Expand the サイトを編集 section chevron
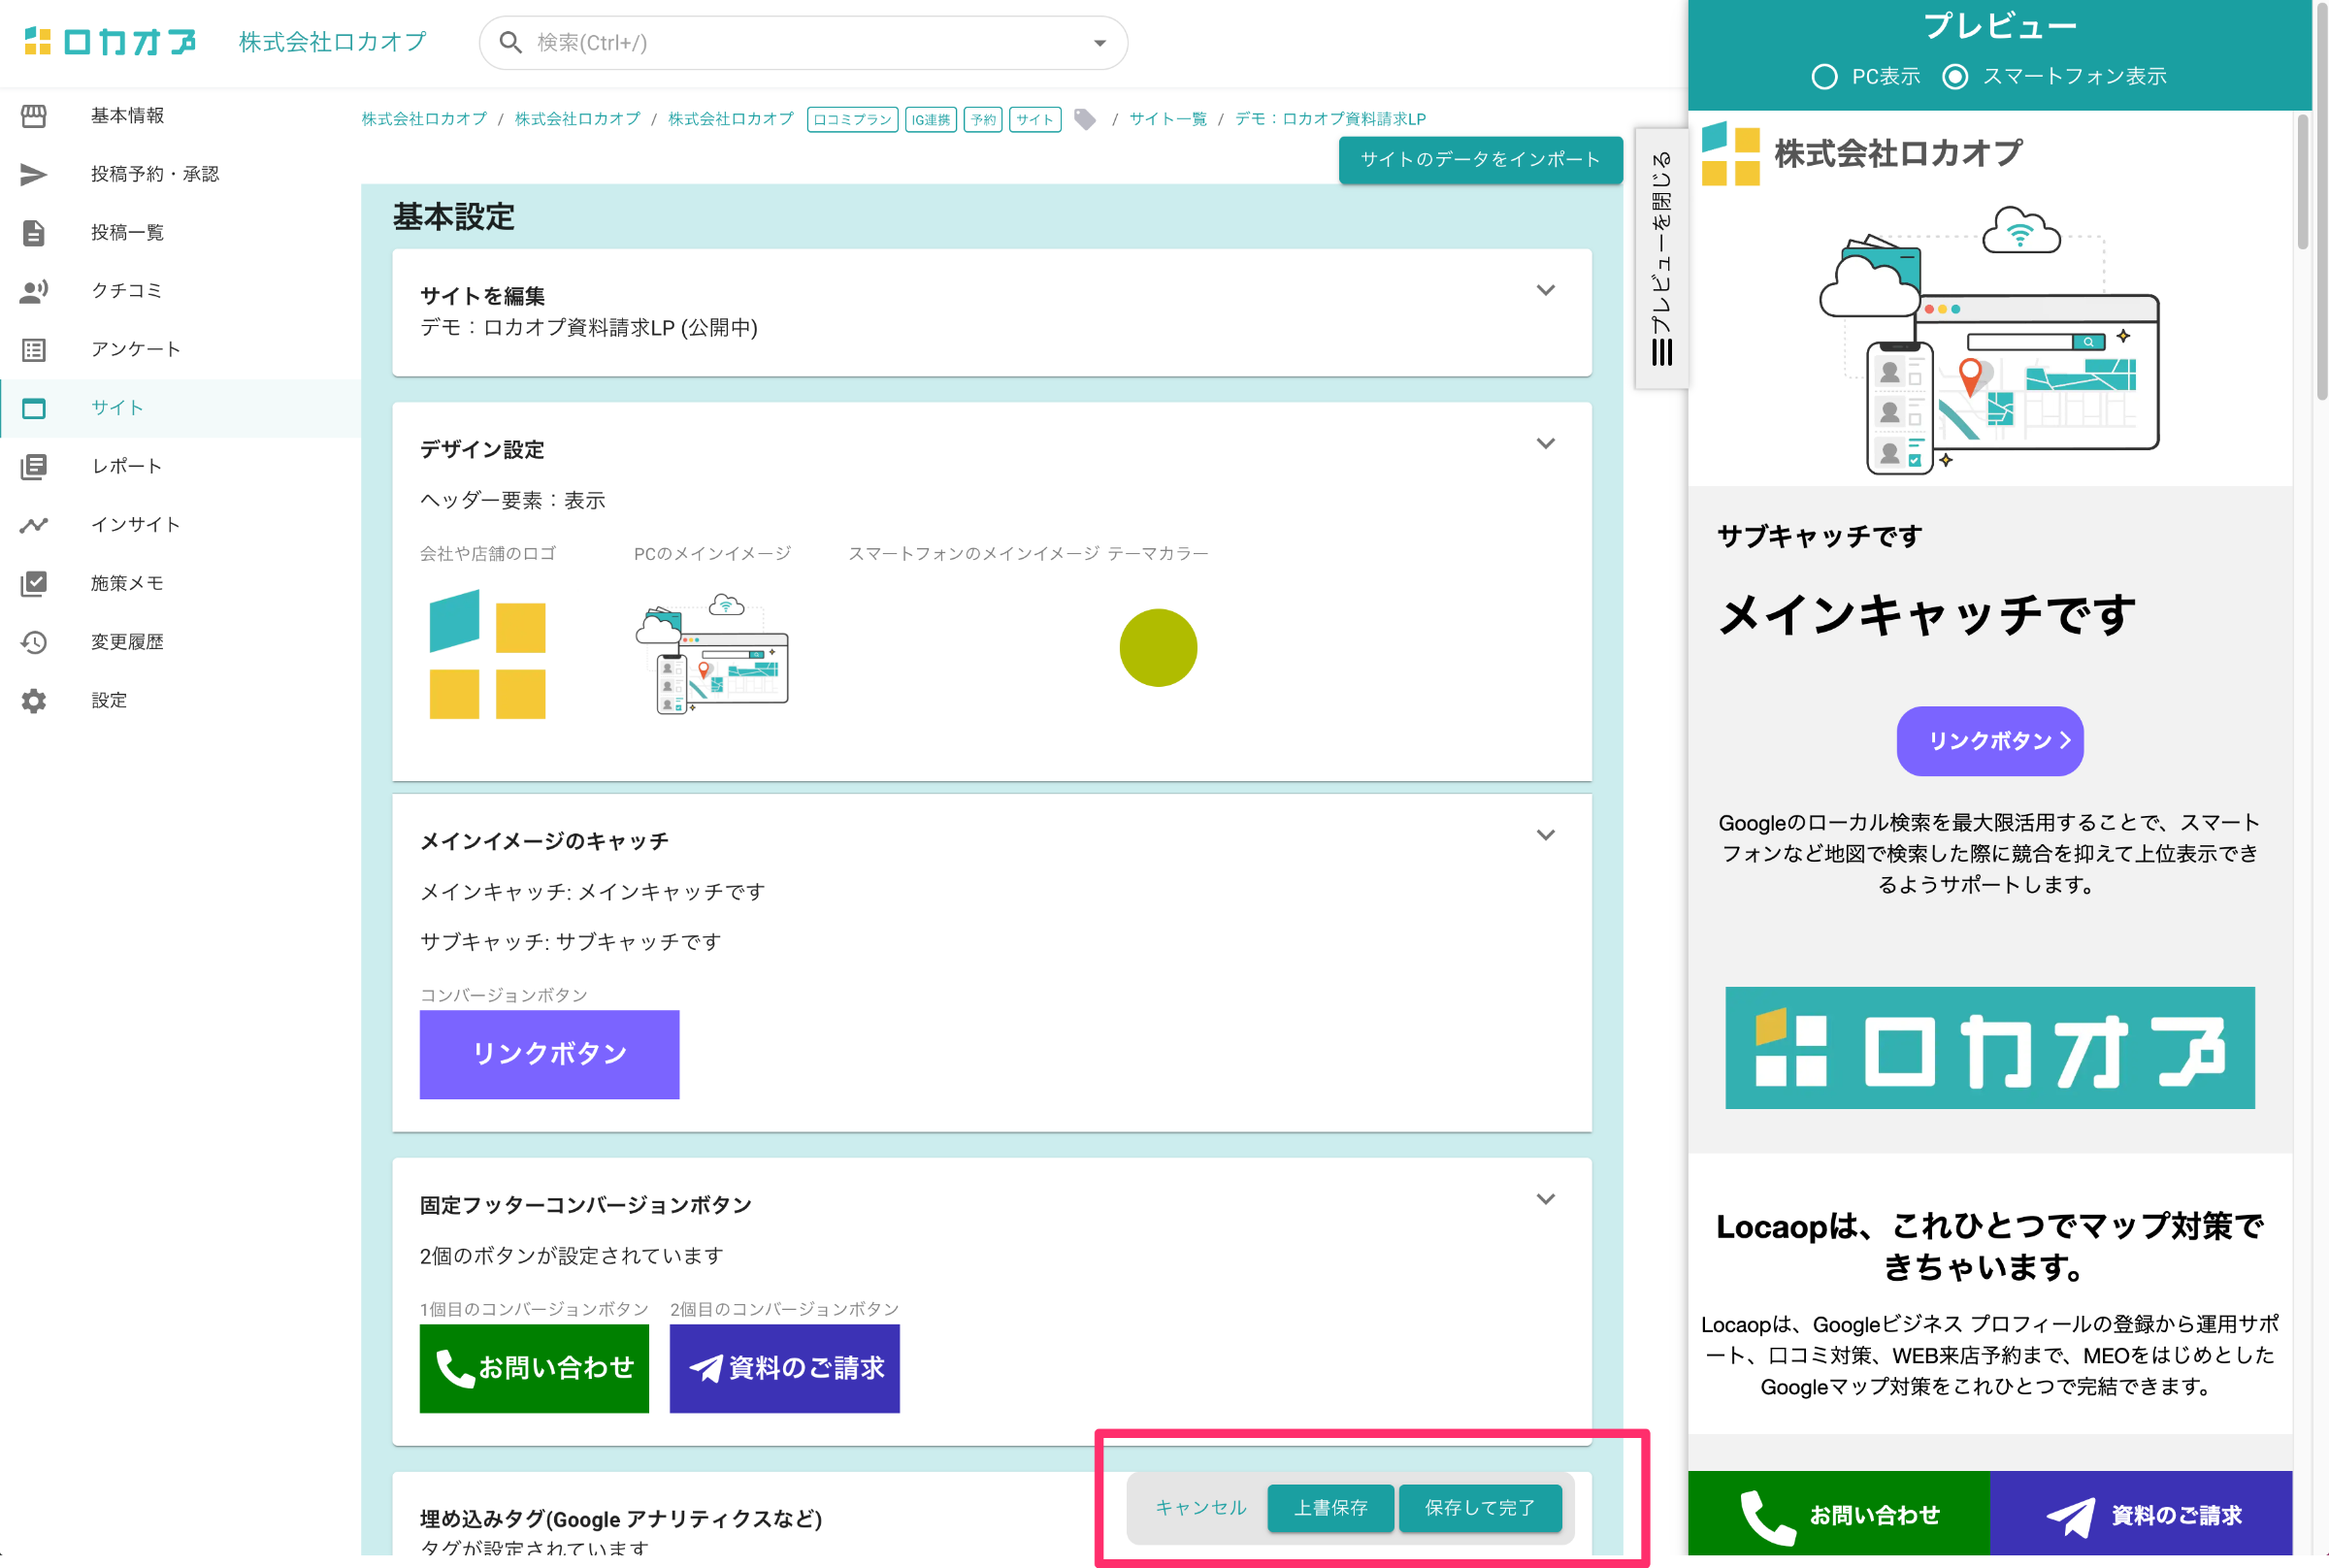 (1545, 290)
